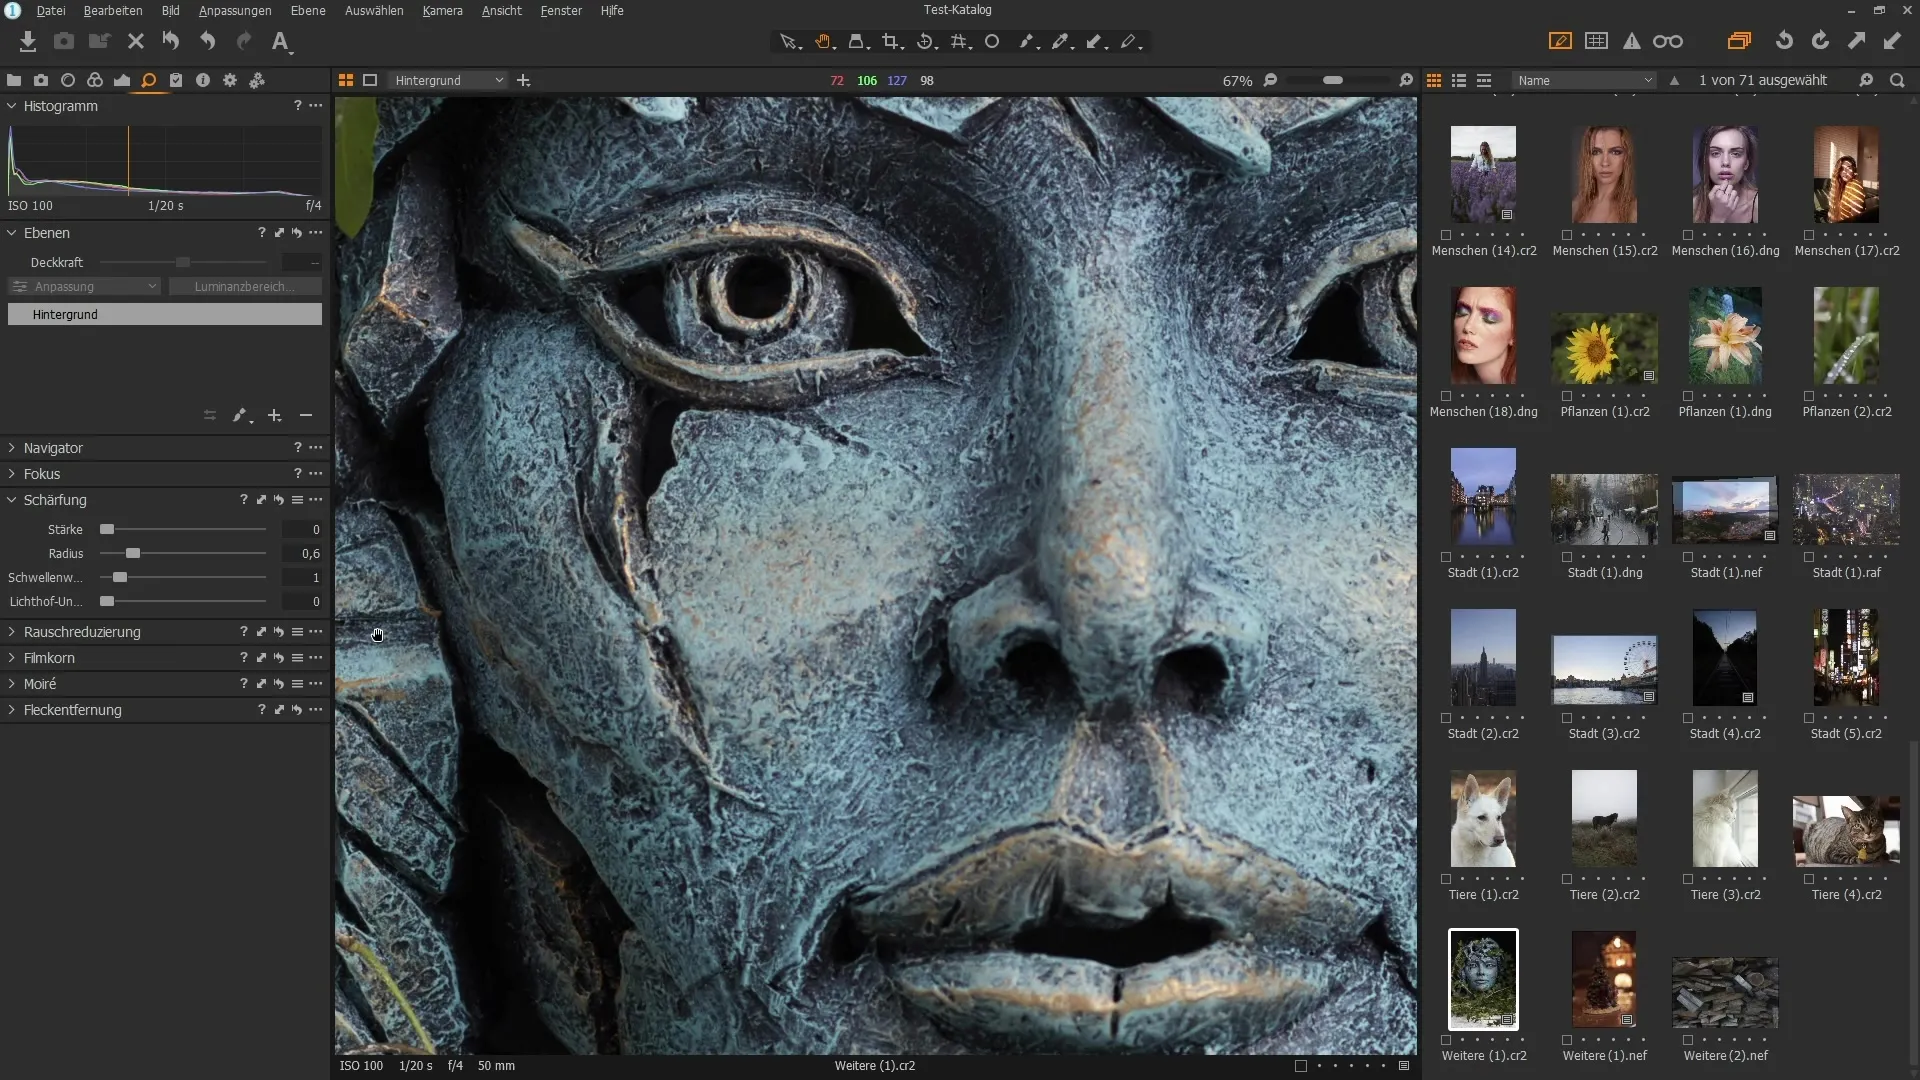Viewport: 1920px width, 1080px height.
Task: Toggle the exposure warning triangle
Action: (1632, 41)
